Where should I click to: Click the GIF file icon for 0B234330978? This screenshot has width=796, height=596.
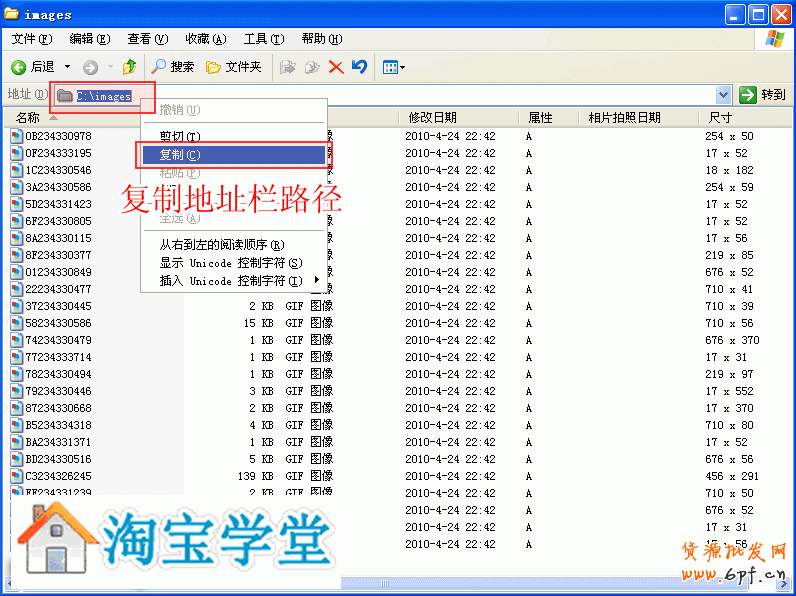coord(17,136)
